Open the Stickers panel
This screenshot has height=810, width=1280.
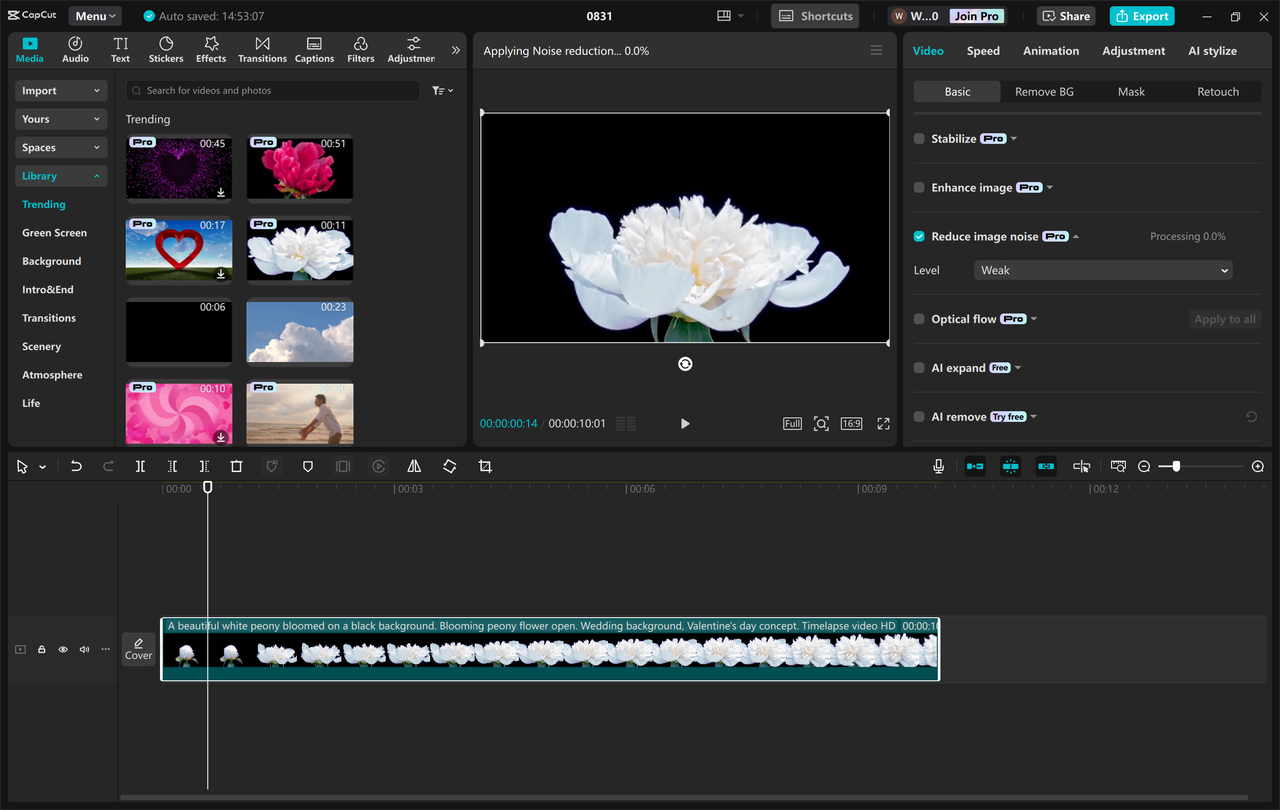pos(165,48)
